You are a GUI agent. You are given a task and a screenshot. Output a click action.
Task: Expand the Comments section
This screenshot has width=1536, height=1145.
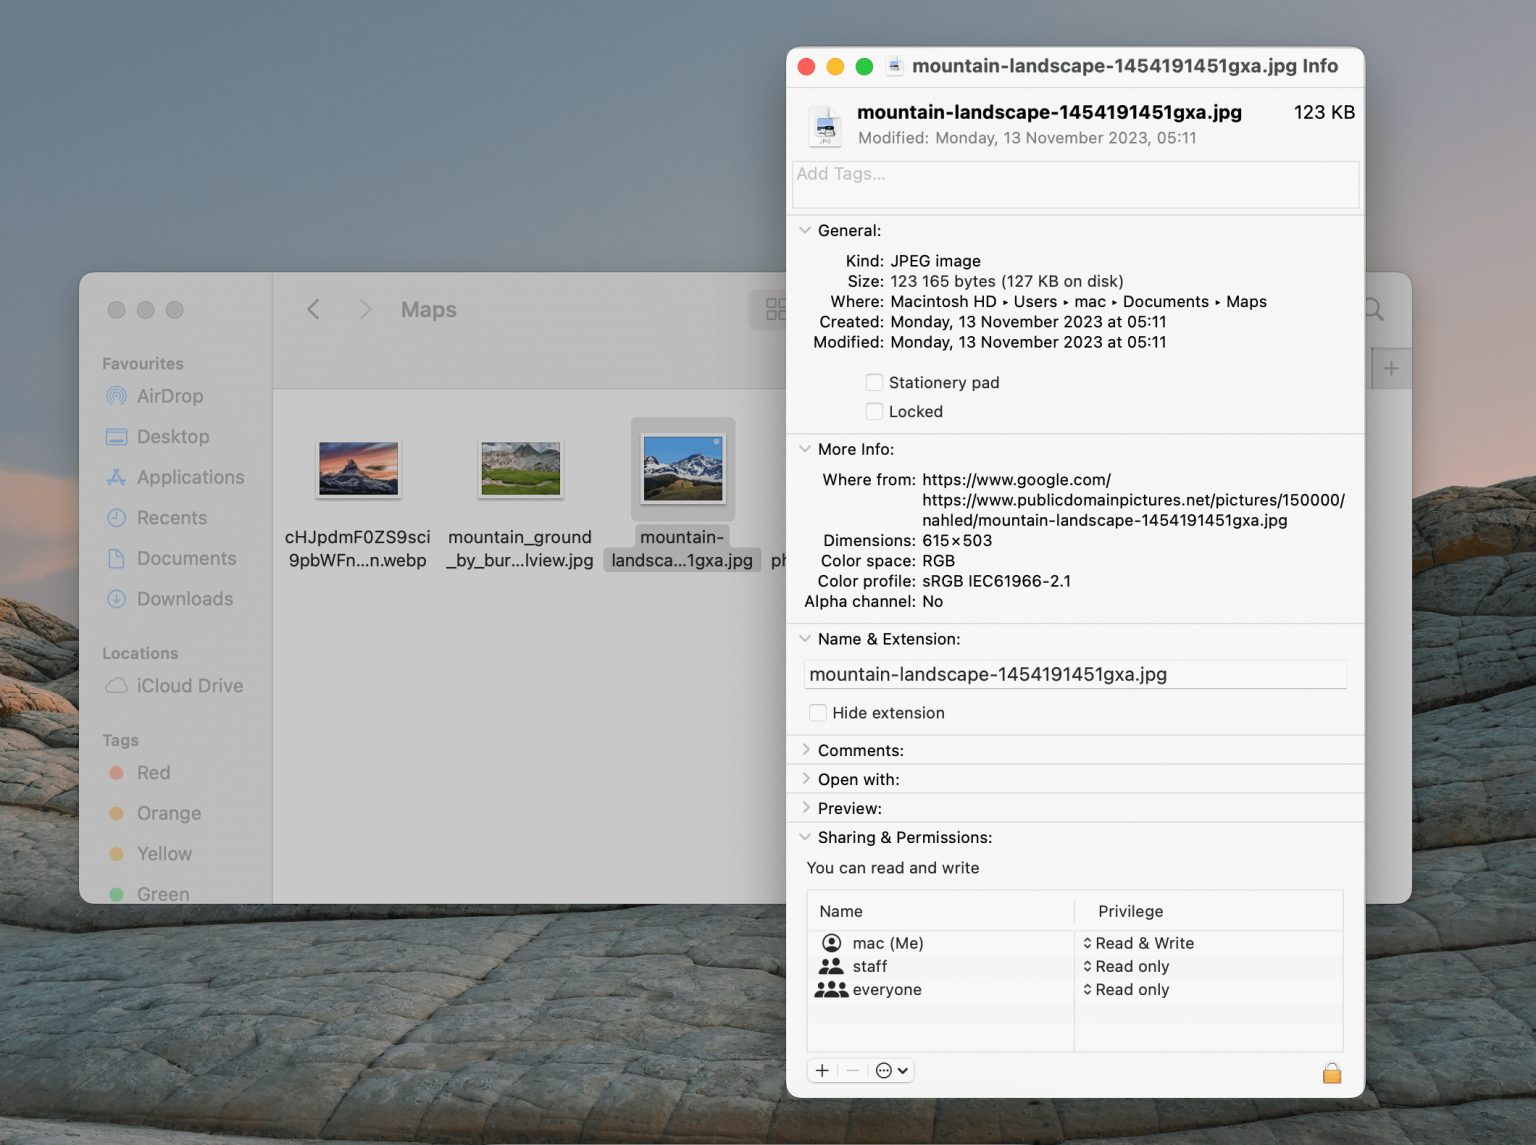pos(806,749)
